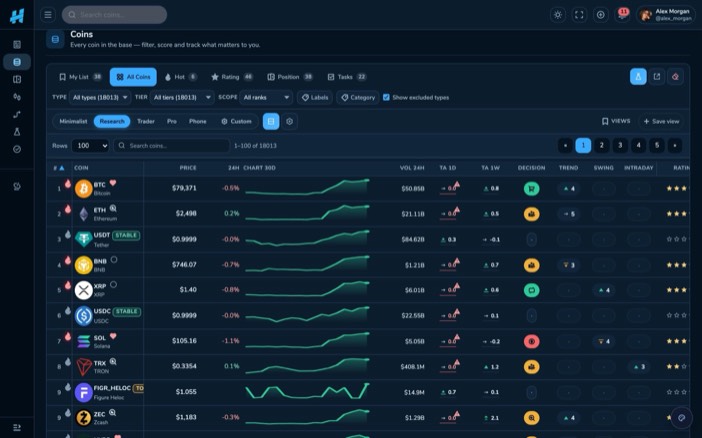Image resolution: width=702 pixels, height=438 pixels.
Task: Open the Coins database sidebar icon
Action: (x=17, y=62)
